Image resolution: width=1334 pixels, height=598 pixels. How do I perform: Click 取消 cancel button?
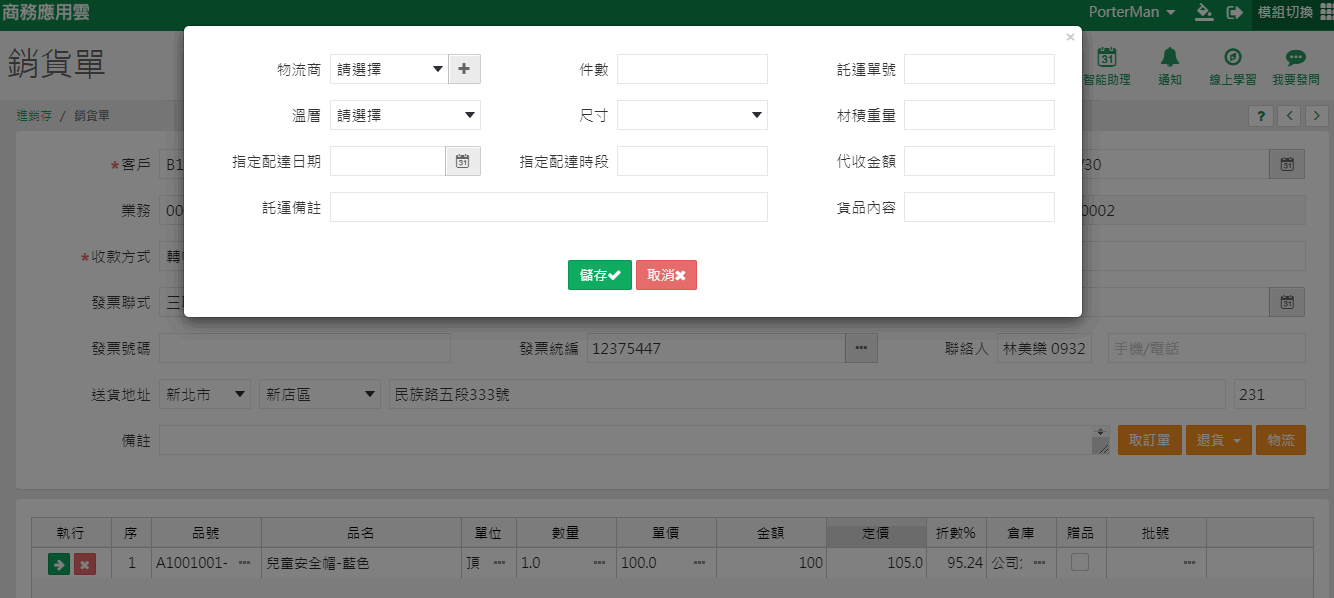pyautogui.click(x=666, y=275)
